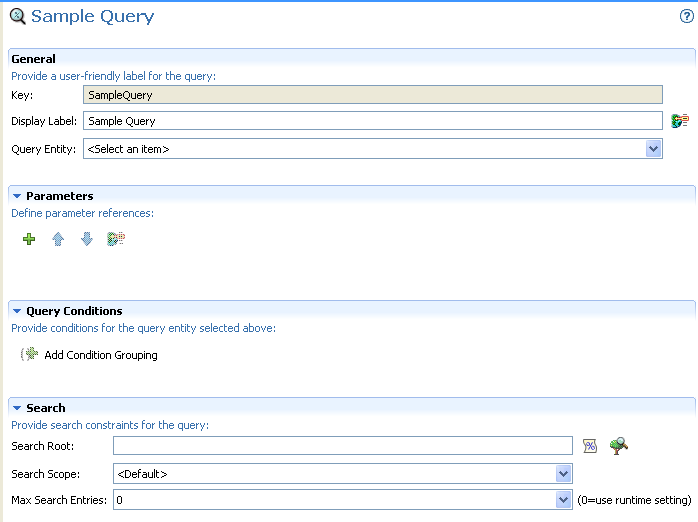Open the Query Entity dropdown
The image size is (698, 522).
(653, 149)
